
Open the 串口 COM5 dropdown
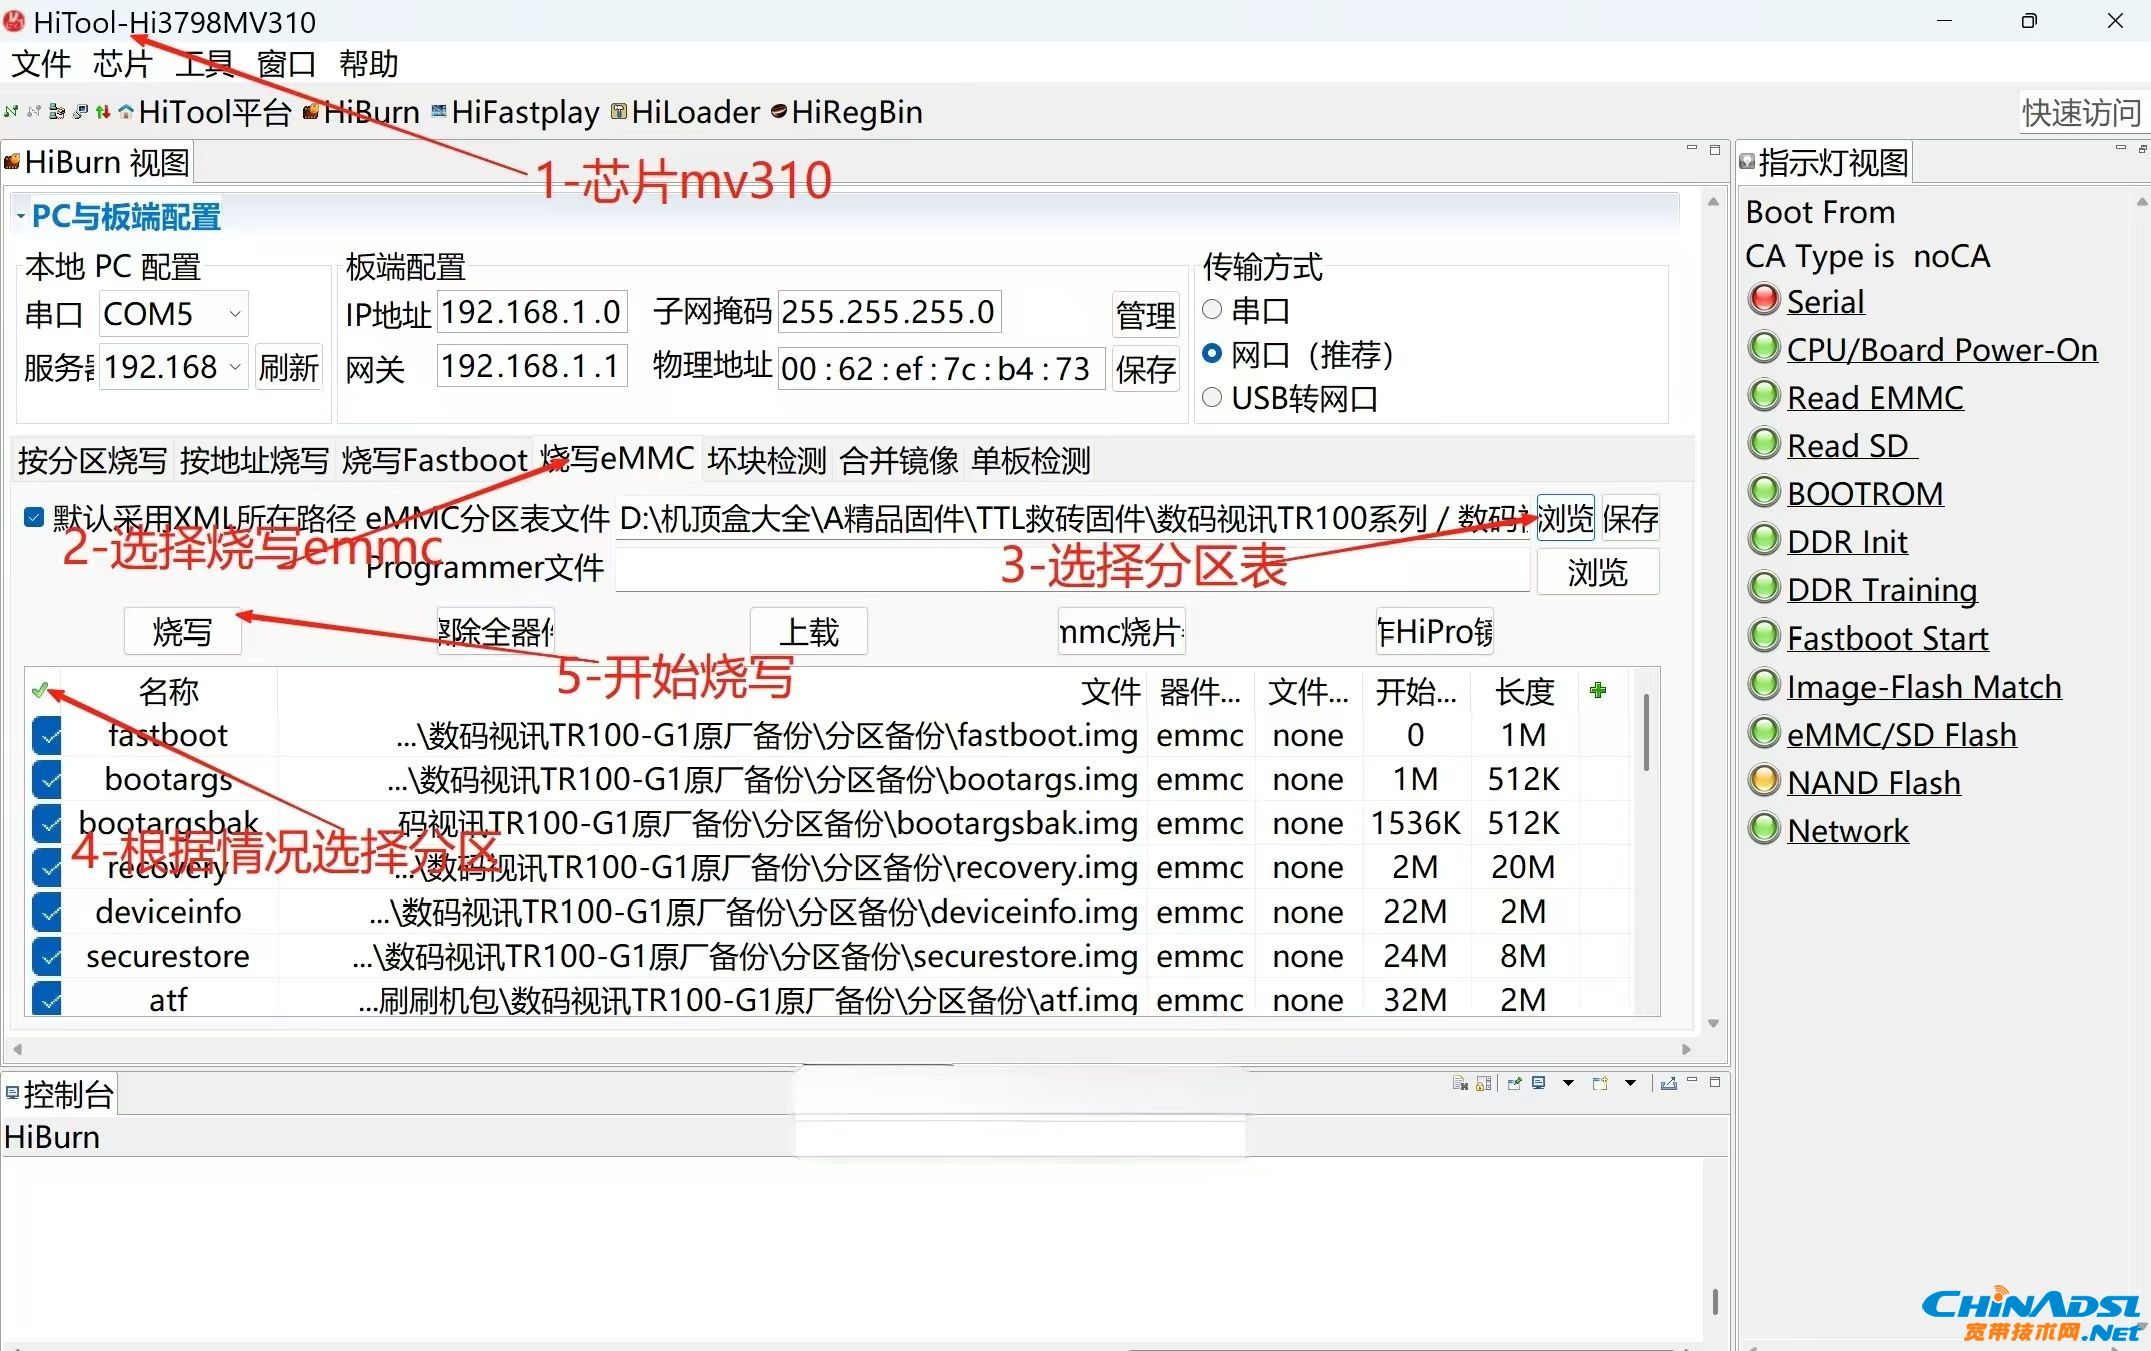[235, 313]
